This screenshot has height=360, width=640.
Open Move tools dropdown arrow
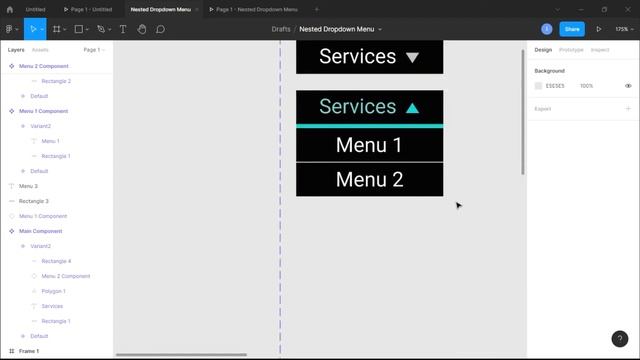[x=42, y=29]
